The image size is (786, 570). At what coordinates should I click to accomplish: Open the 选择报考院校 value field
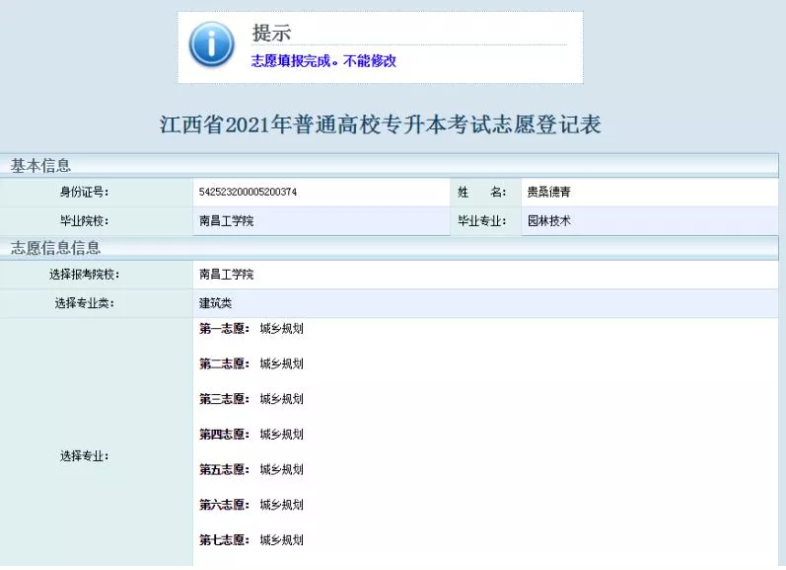click(x=226, y=274)
